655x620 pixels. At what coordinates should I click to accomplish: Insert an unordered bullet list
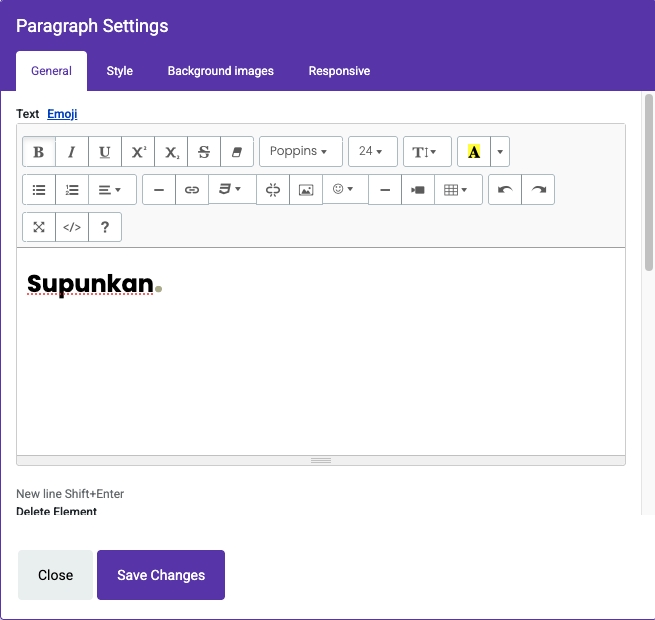tap(39, 190)
